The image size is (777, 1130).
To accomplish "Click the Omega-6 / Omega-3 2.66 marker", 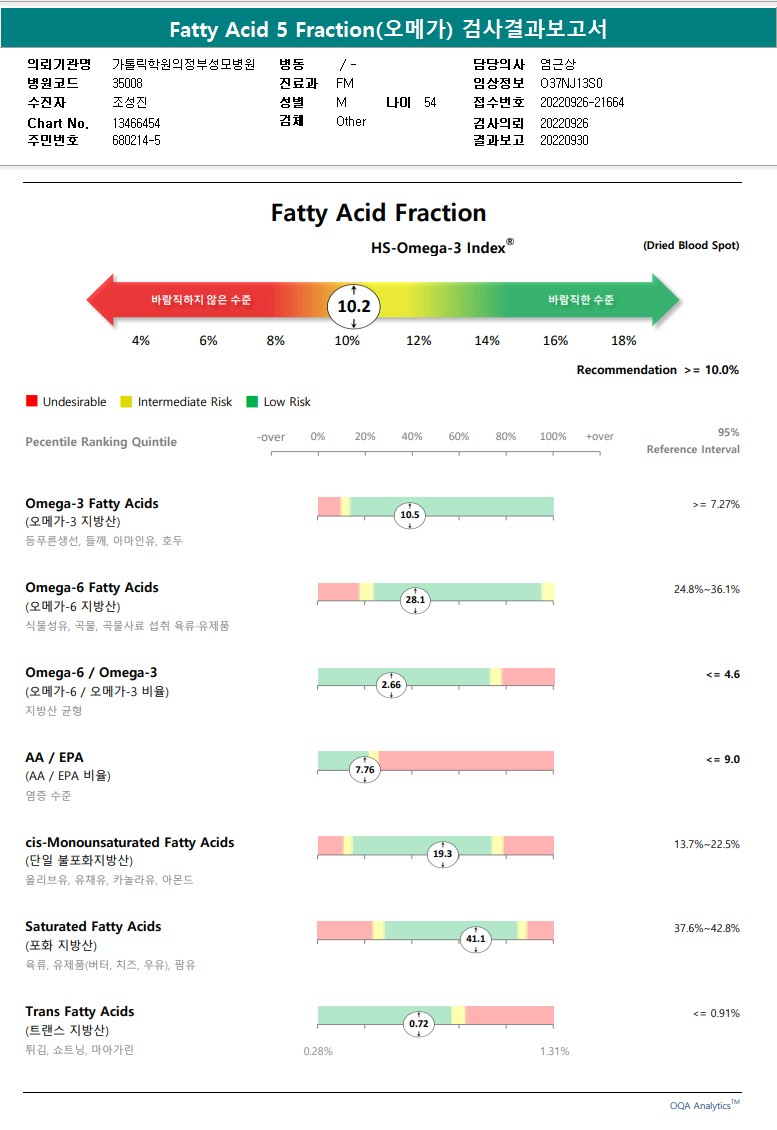I will tap(391, 685).
